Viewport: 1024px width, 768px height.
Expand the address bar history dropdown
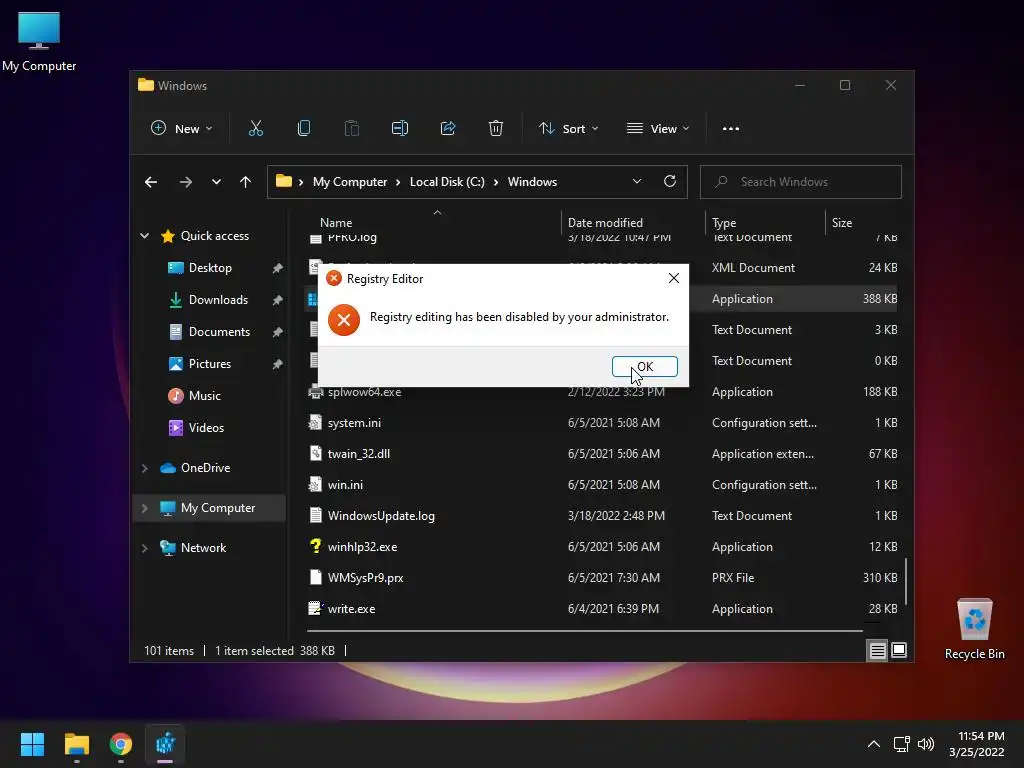coord(637,182)
